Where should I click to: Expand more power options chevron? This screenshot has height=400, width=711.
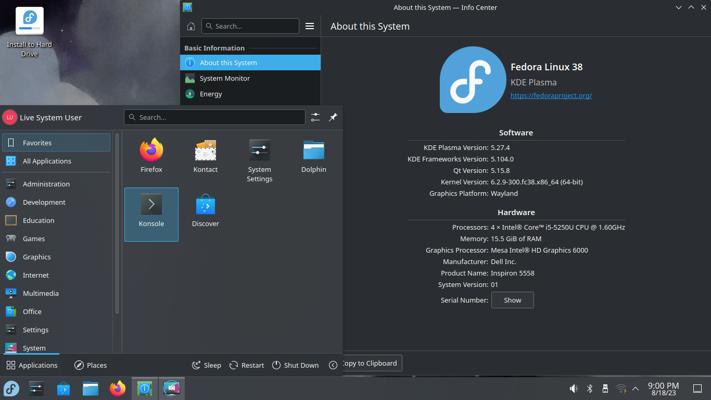click(333, 365)
